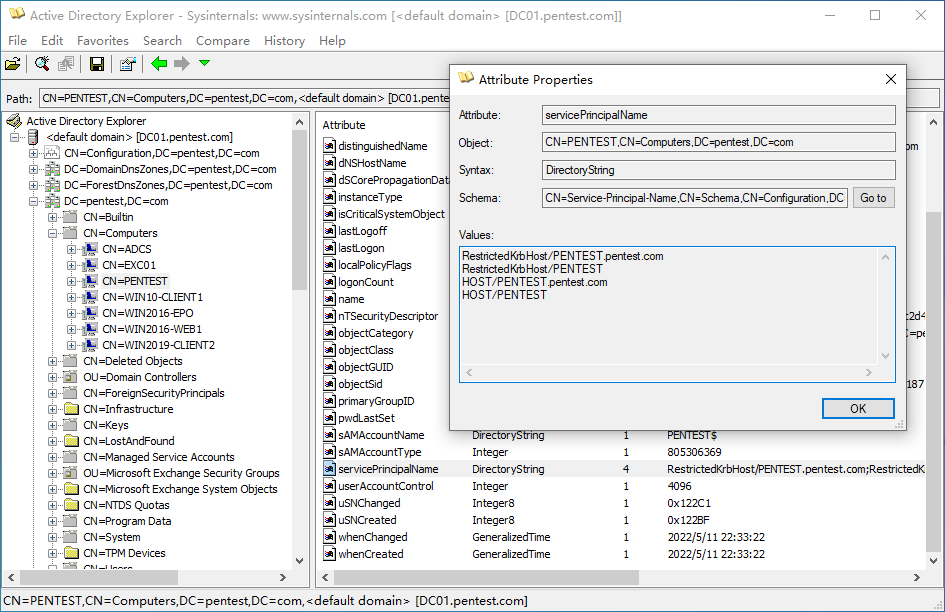
Task: Open the Search menu
Action: [x=162, y=40]
